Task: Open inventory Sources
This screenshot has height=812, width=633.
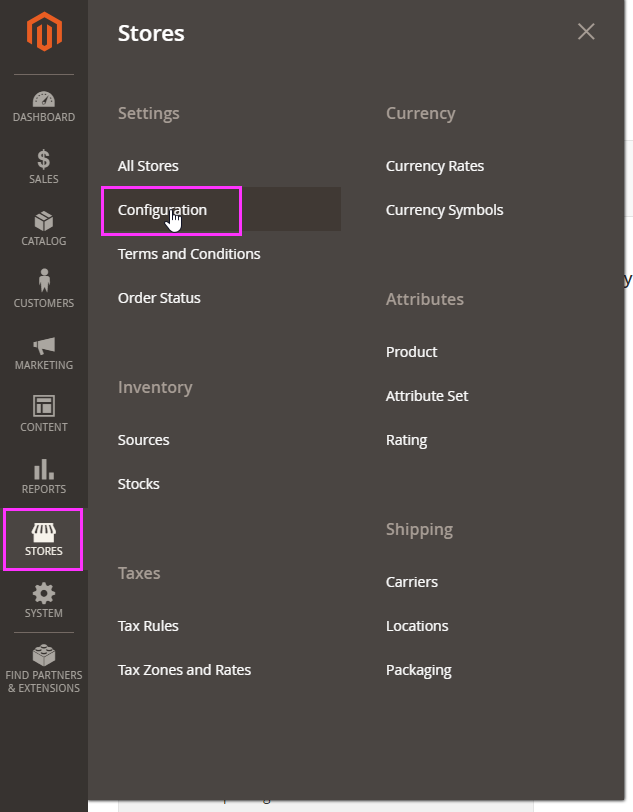Action: point(143,440)
